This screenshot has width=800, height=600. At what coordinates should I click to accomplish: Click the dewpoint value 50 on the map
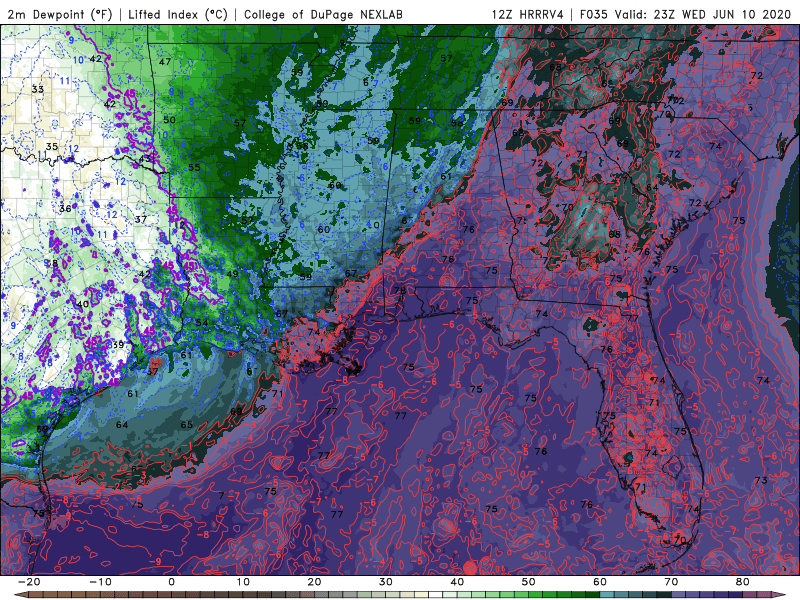[169, 120]
